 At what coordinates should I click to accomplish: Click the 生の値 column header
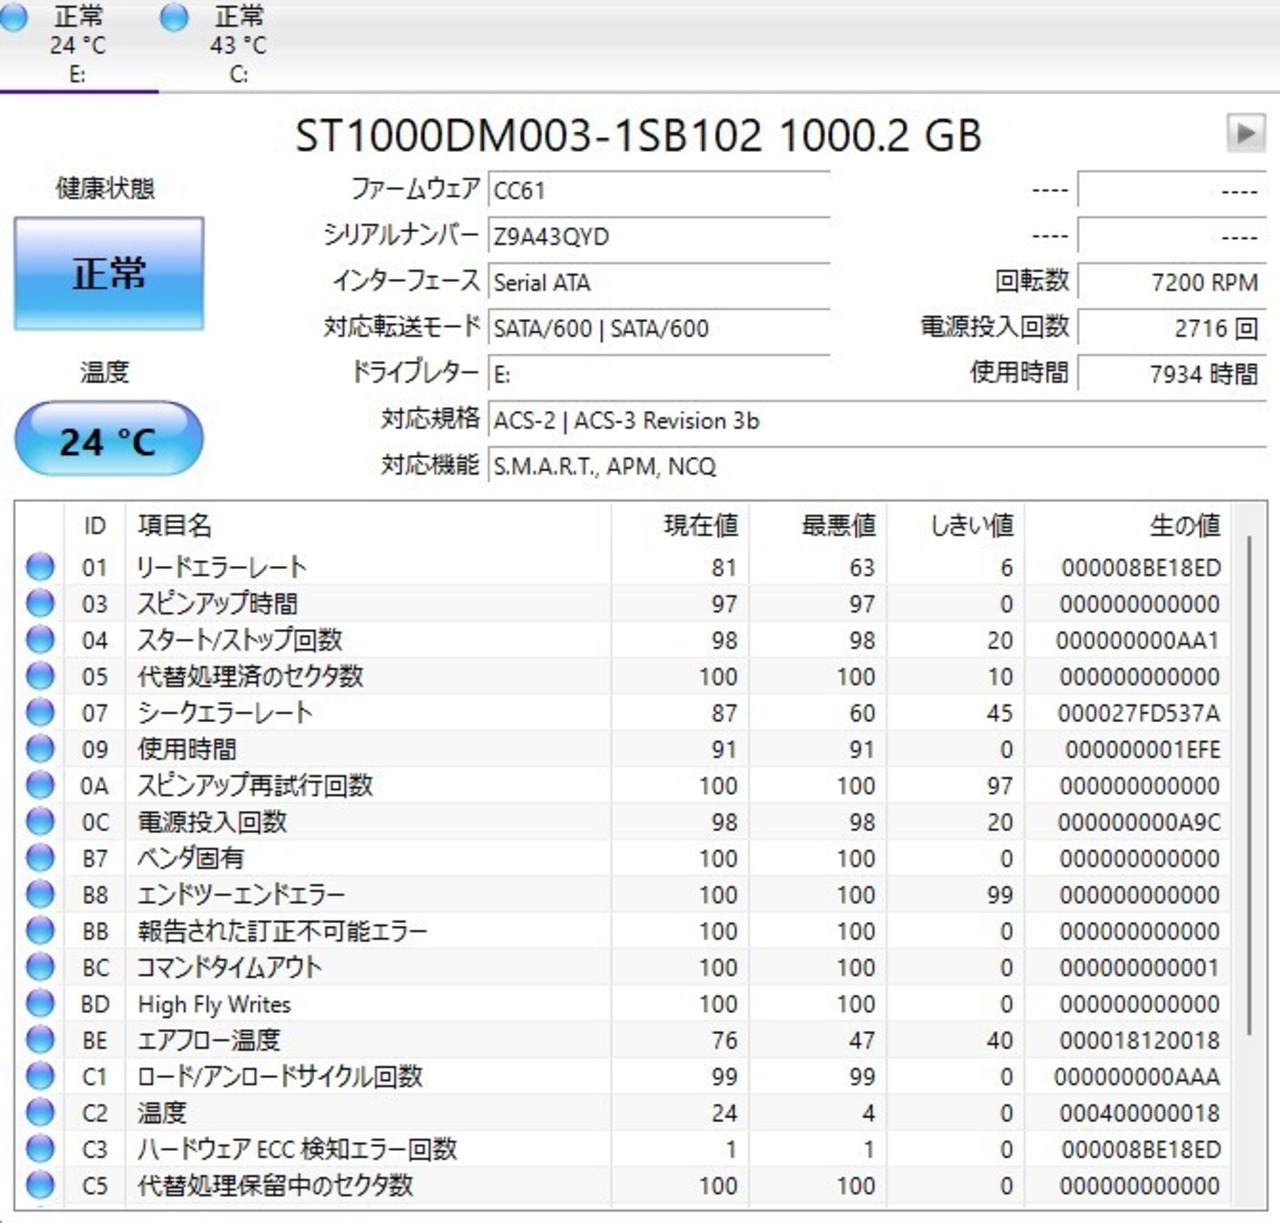click(1184, 525)
